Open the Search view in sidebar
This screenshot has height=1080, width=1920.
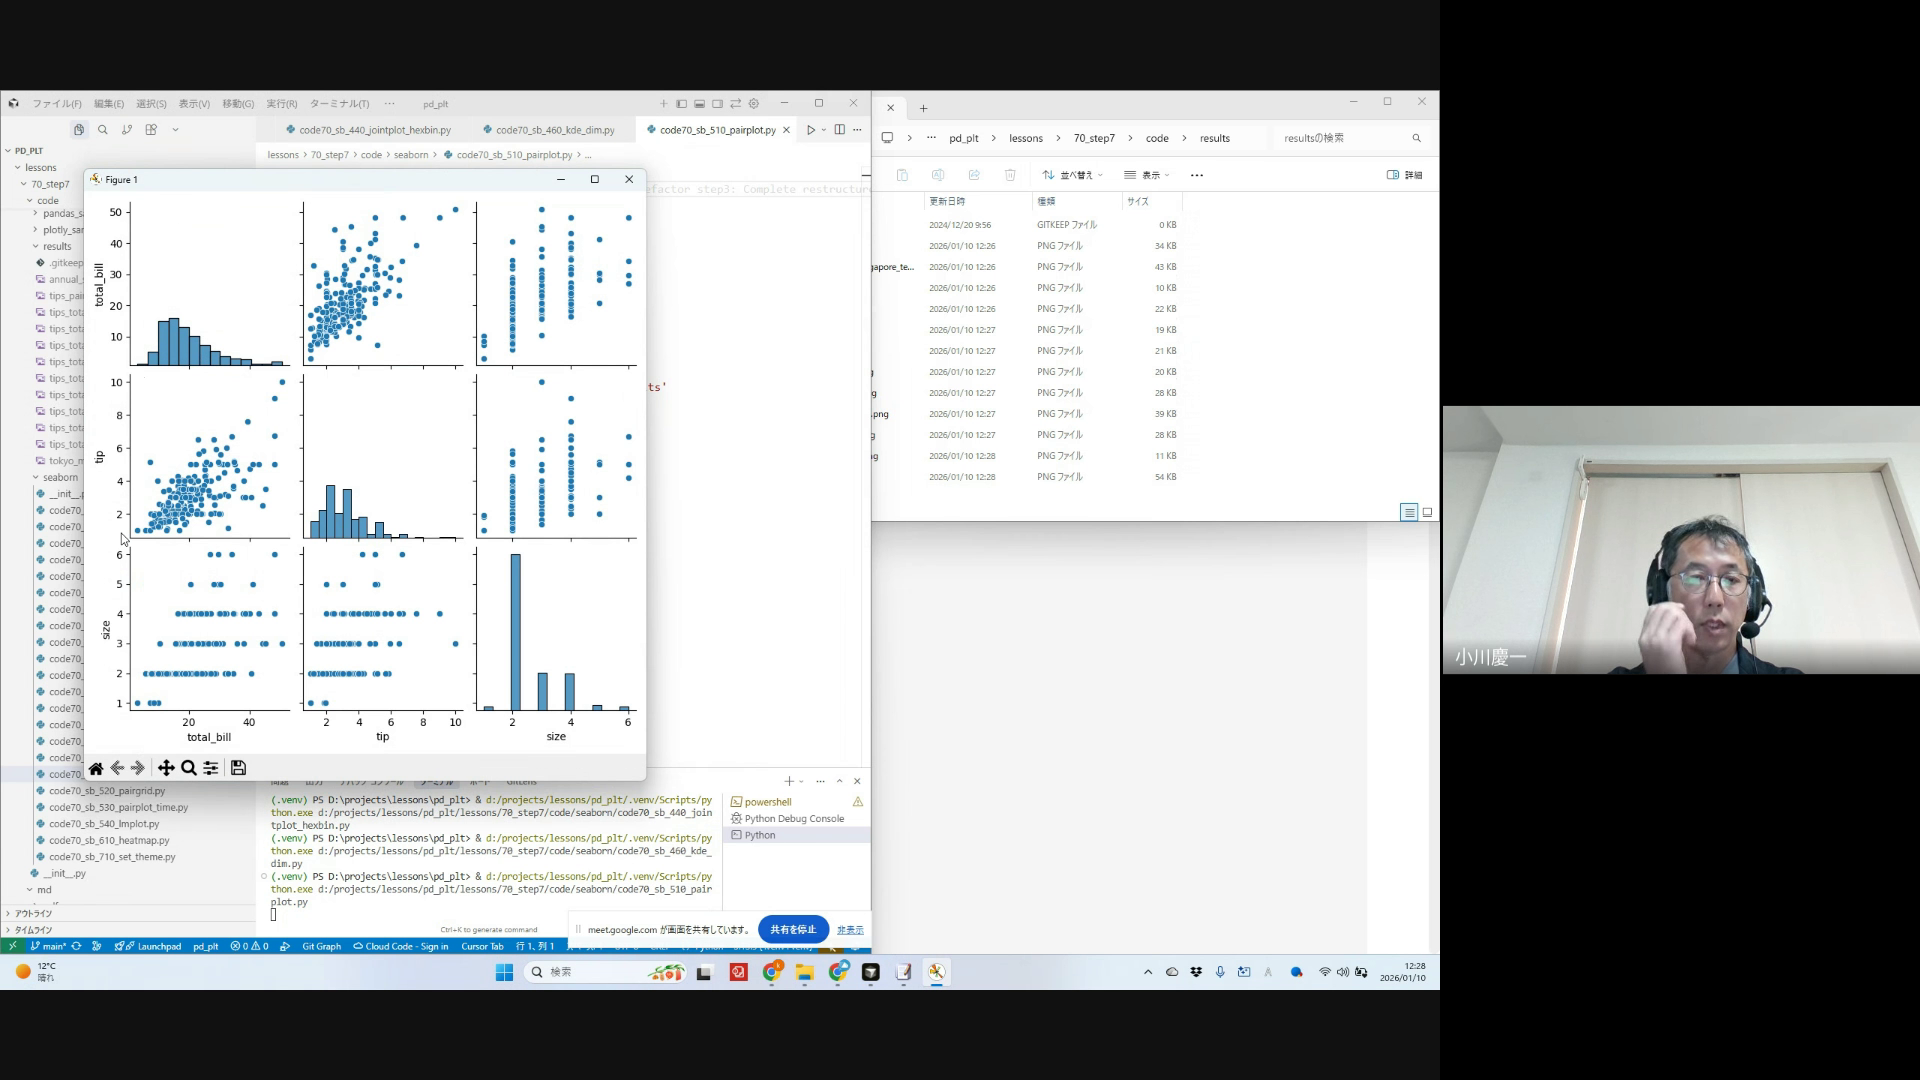point(103,130)
